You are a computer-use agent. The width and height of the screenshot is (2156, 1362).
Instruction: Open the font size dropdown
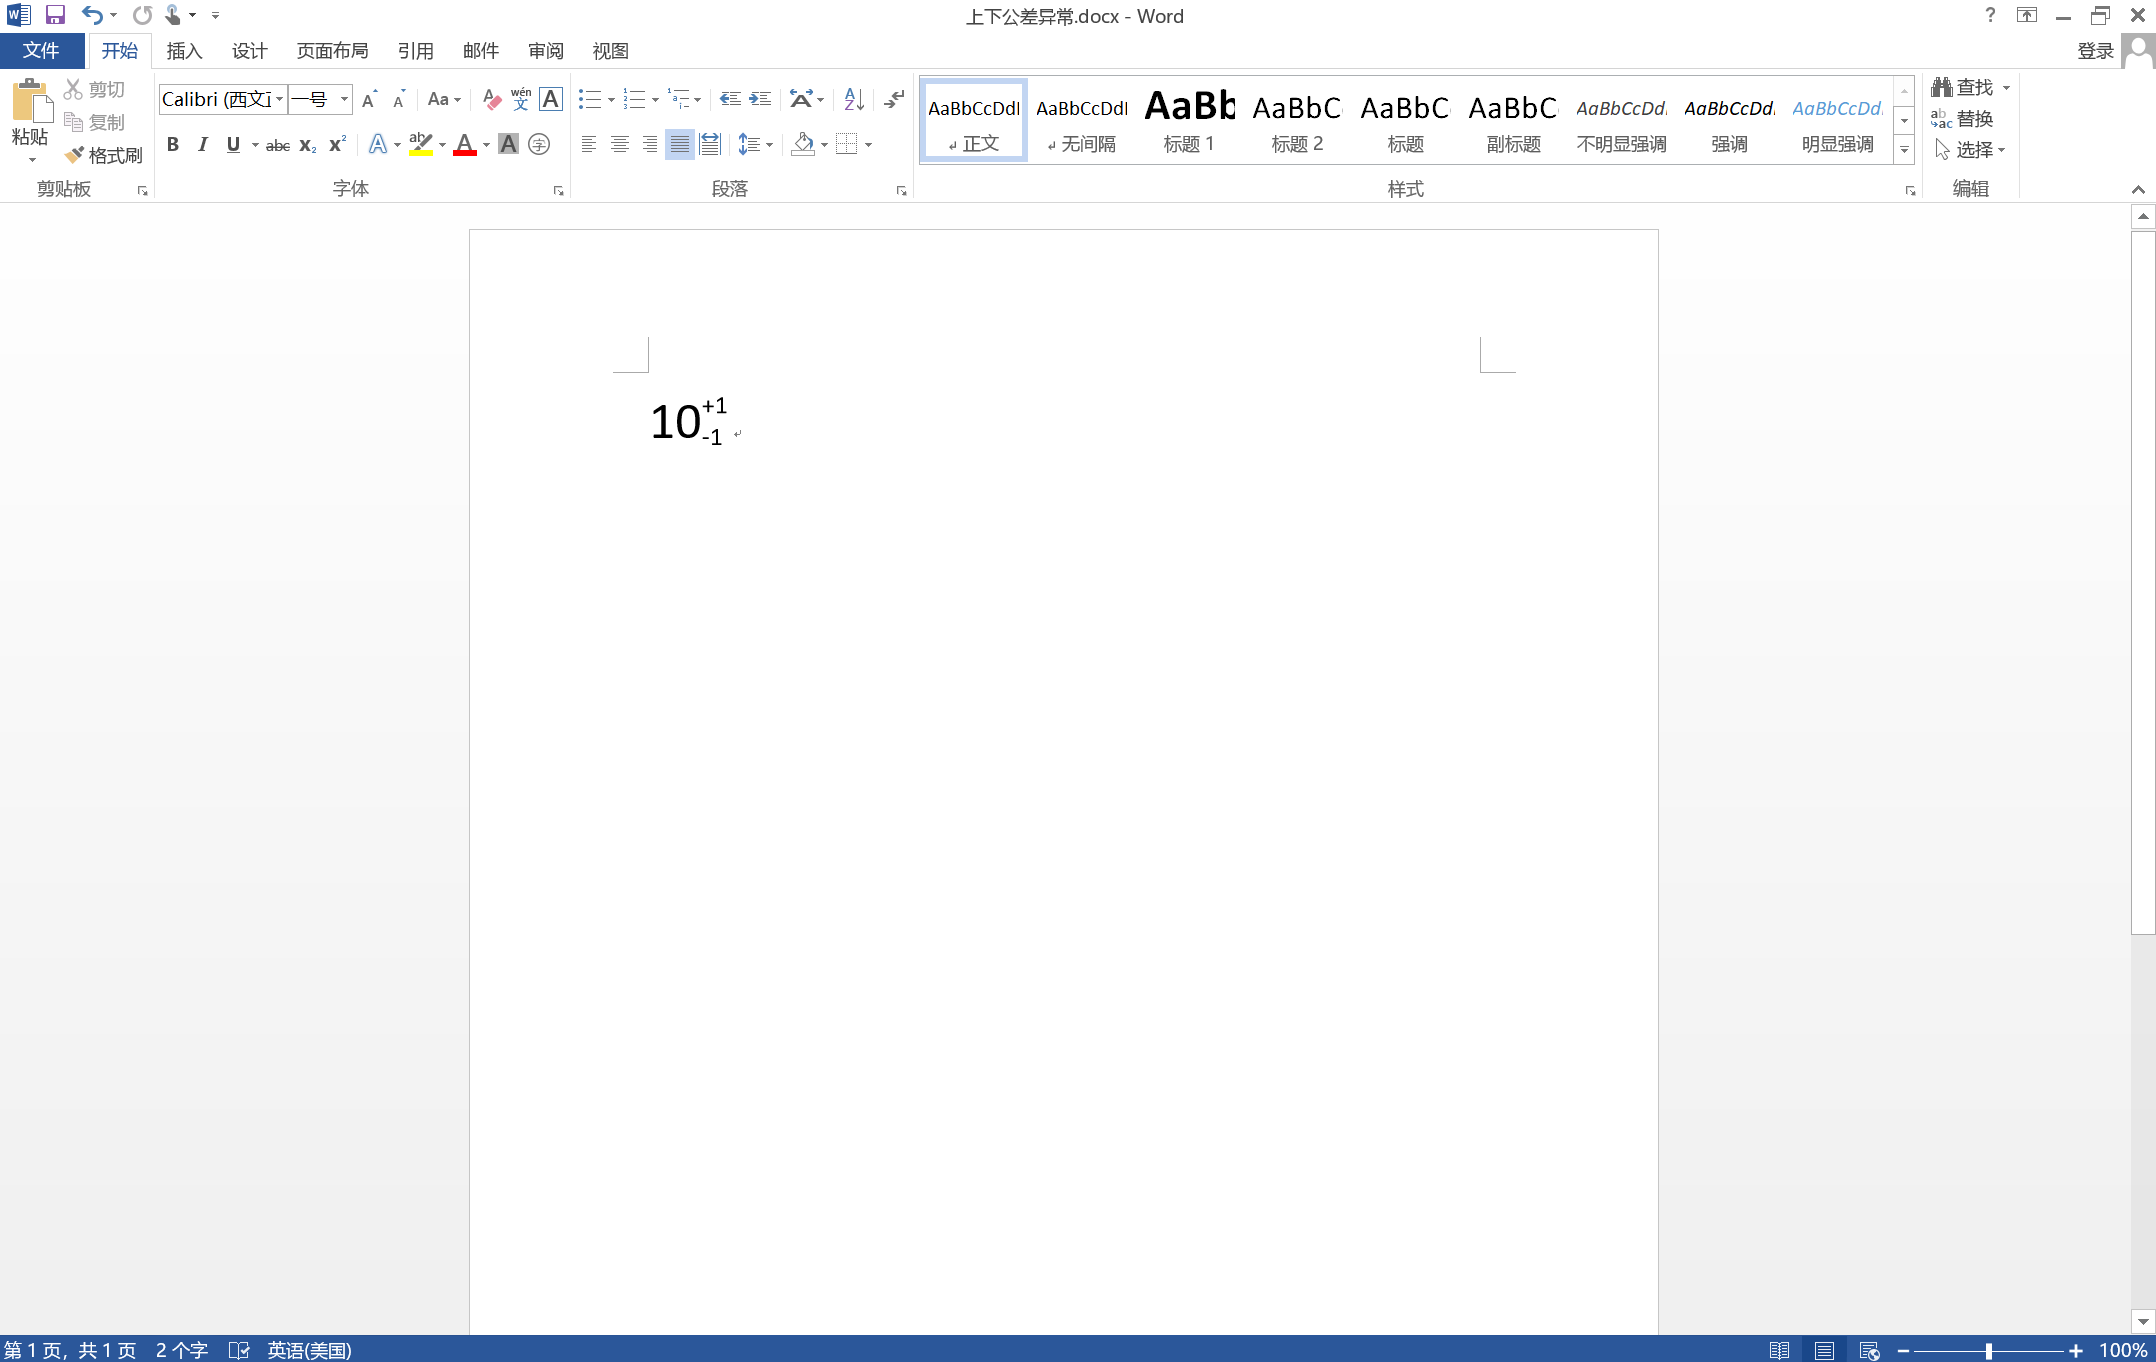point(344,99)
